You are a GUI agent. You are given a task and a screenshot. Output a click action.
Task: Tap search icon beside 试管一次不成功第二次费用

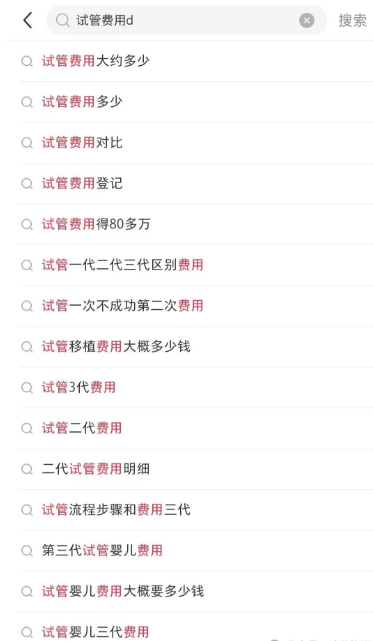27,306
